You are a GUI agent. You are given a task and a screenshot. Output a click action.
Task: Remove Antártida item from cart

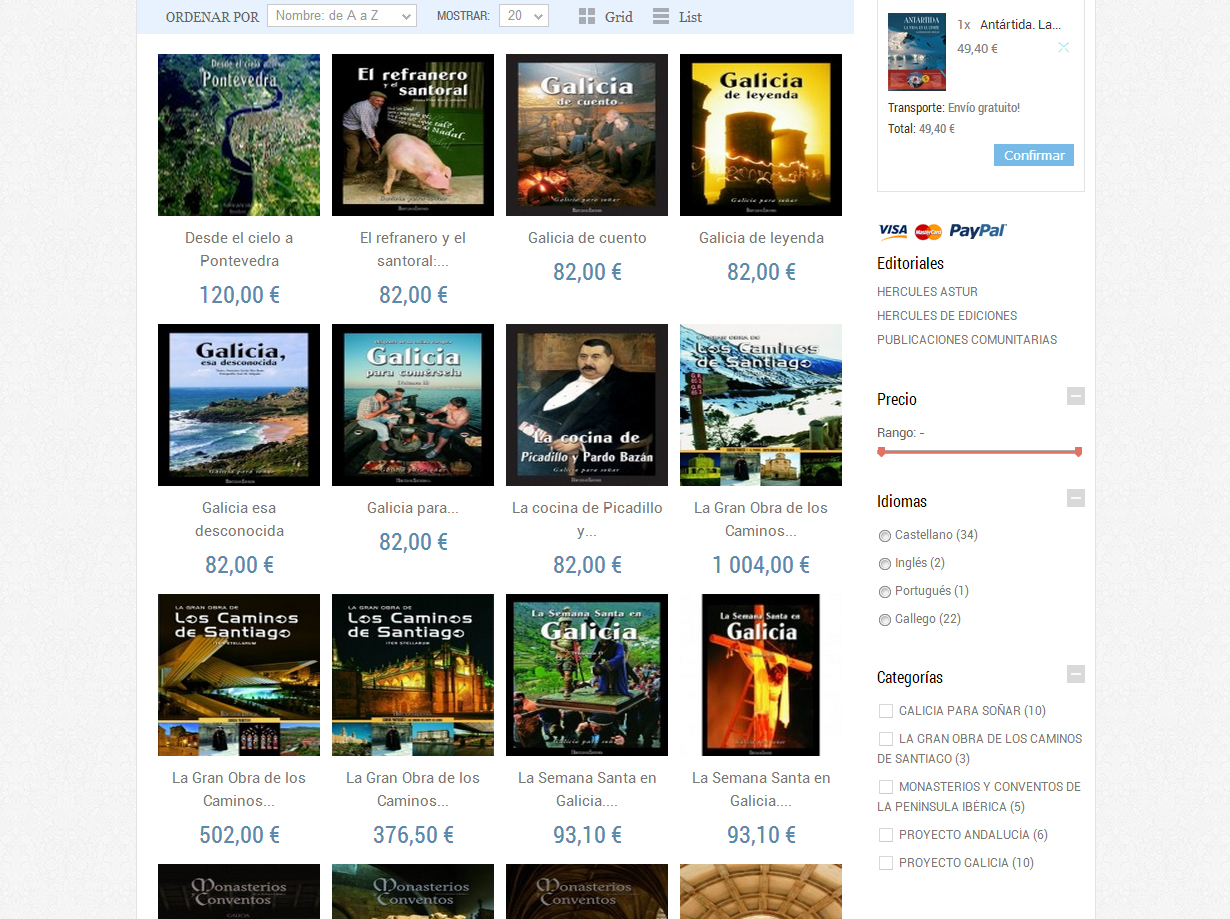coord(1063,47)
